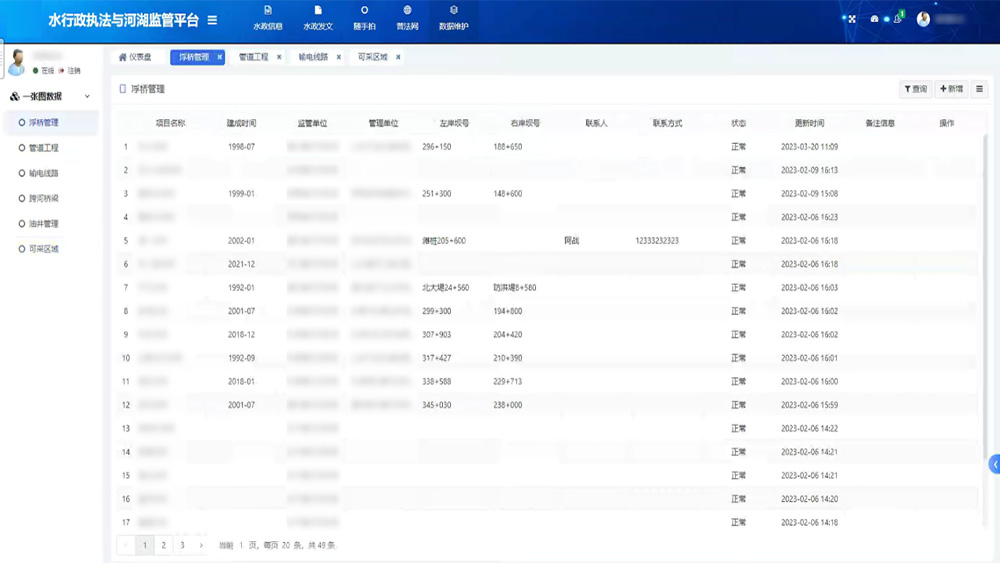Viewport: 1000px width, 563px height.
Task: Click the 查询 filter button
Action: coord(915,89)
